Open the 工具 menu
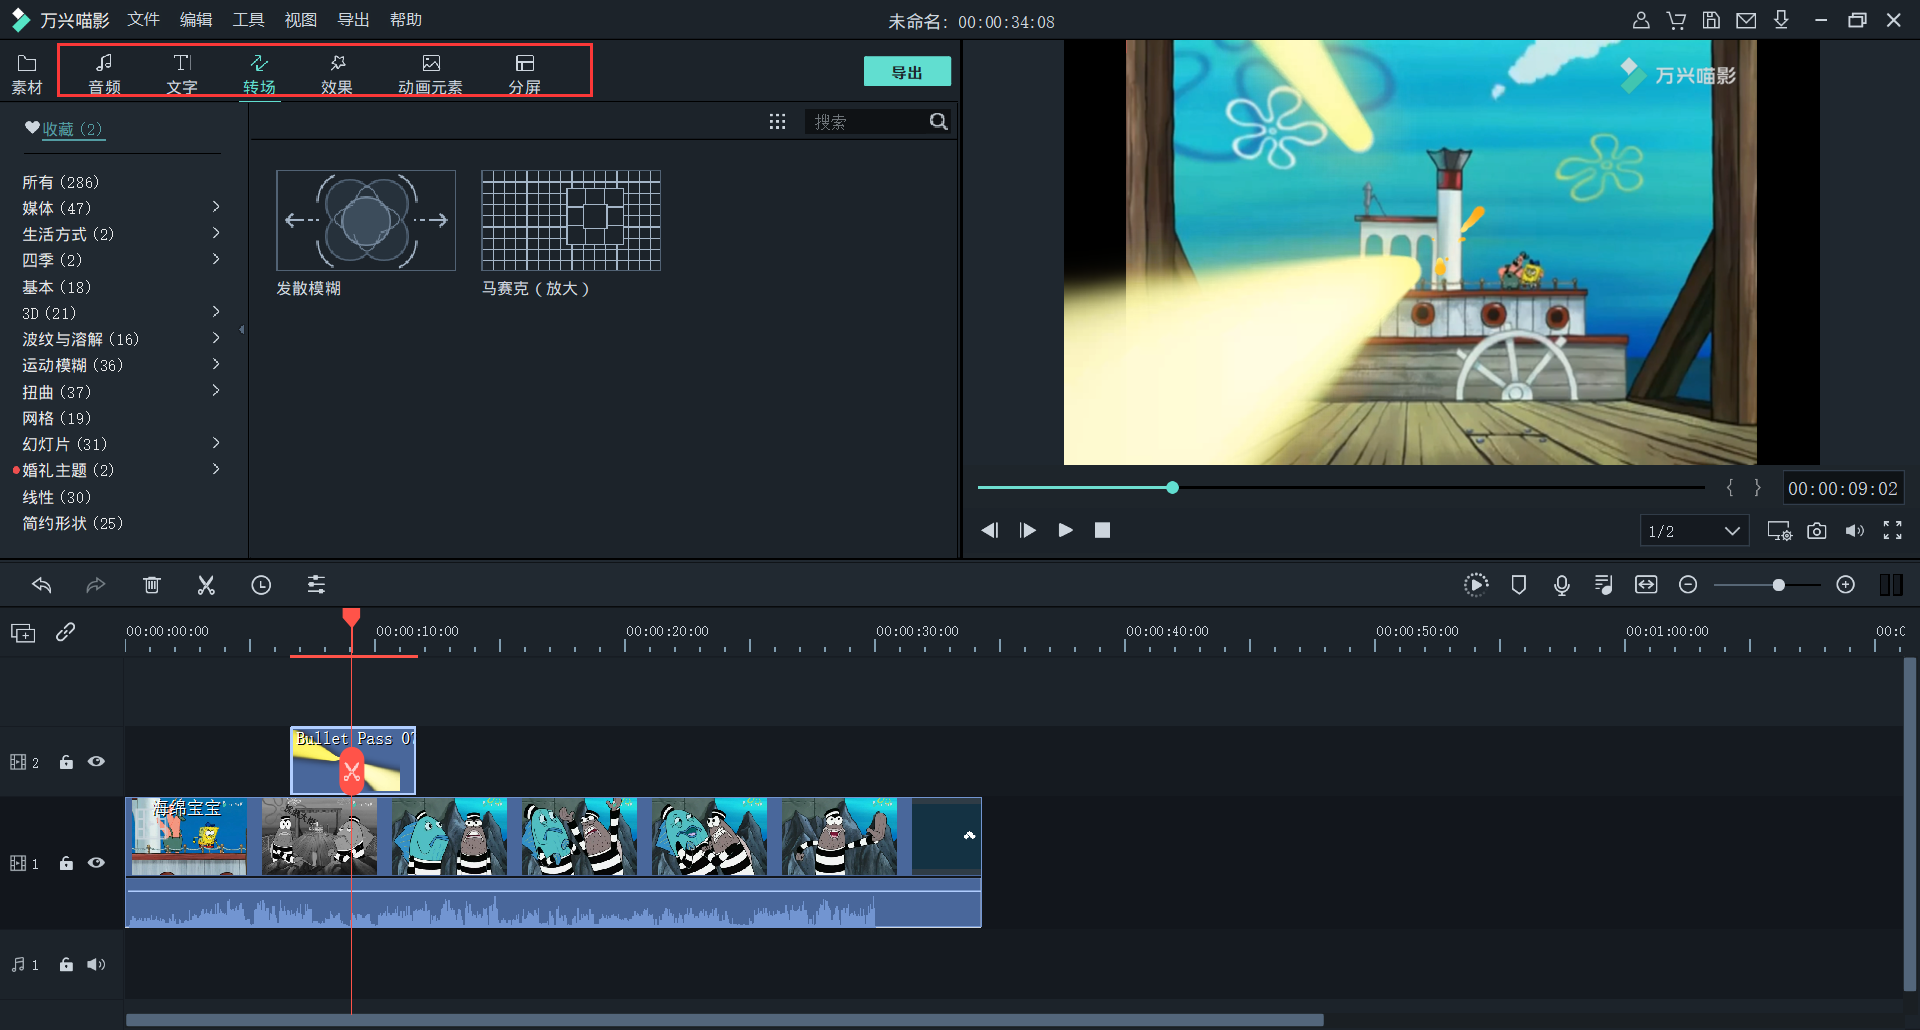The height and width of the screenshot is (1030, 1920). tap(248, 20)
